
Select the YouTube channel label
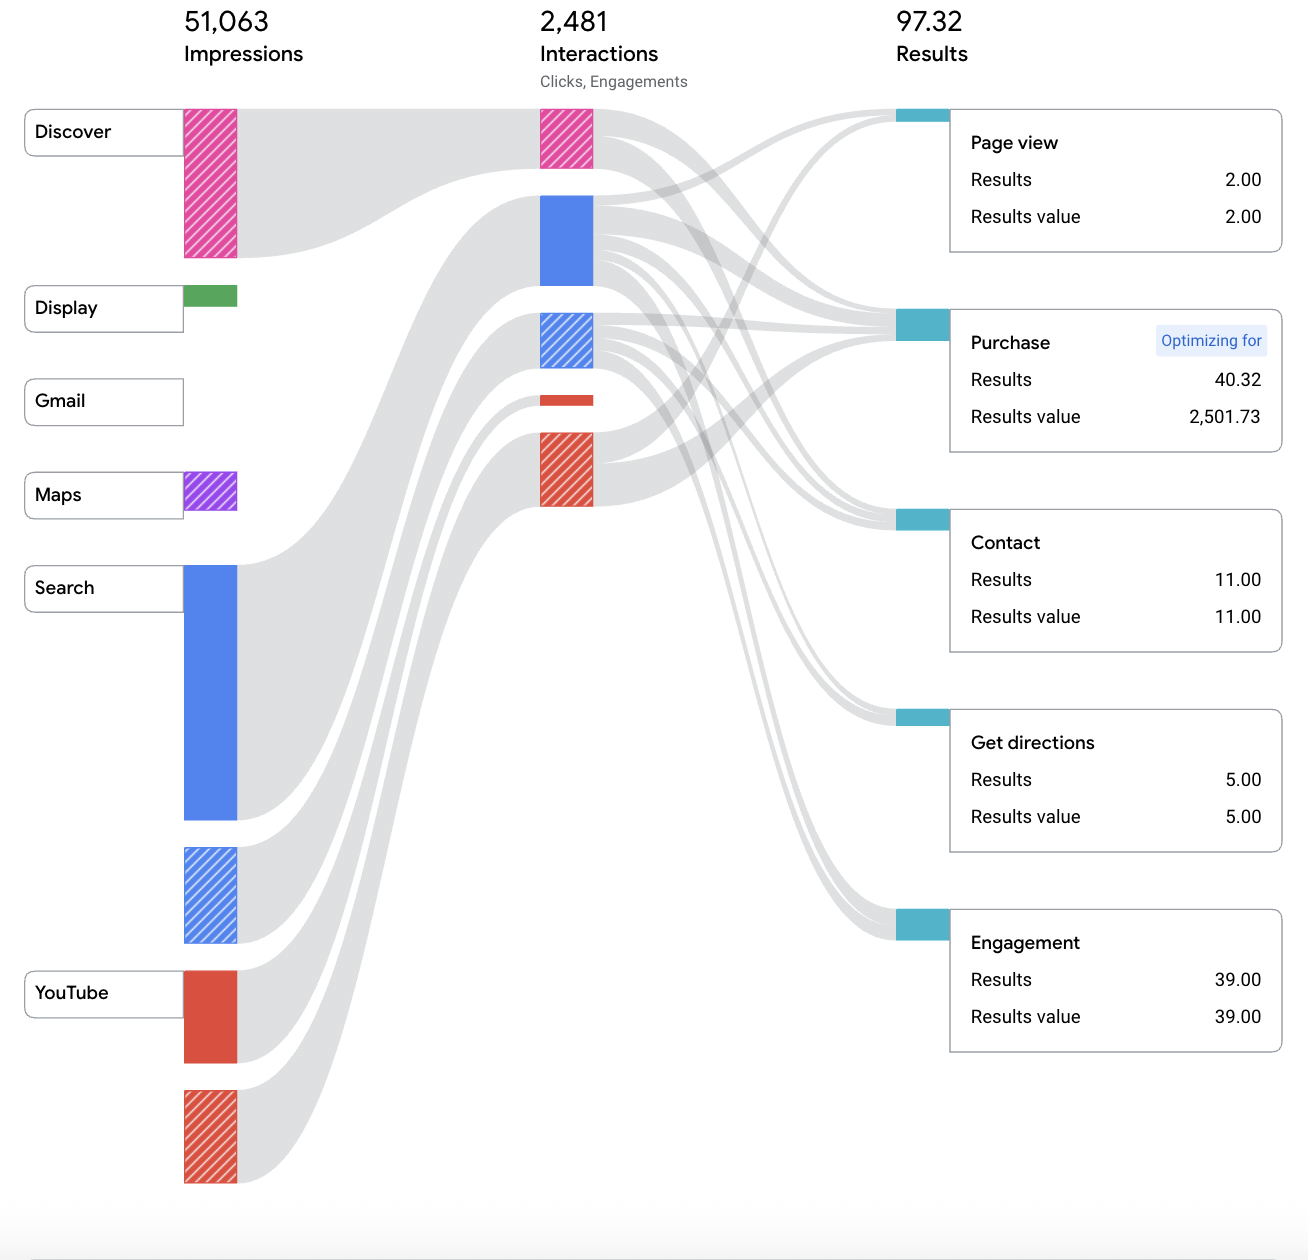[x=103, y=994]
